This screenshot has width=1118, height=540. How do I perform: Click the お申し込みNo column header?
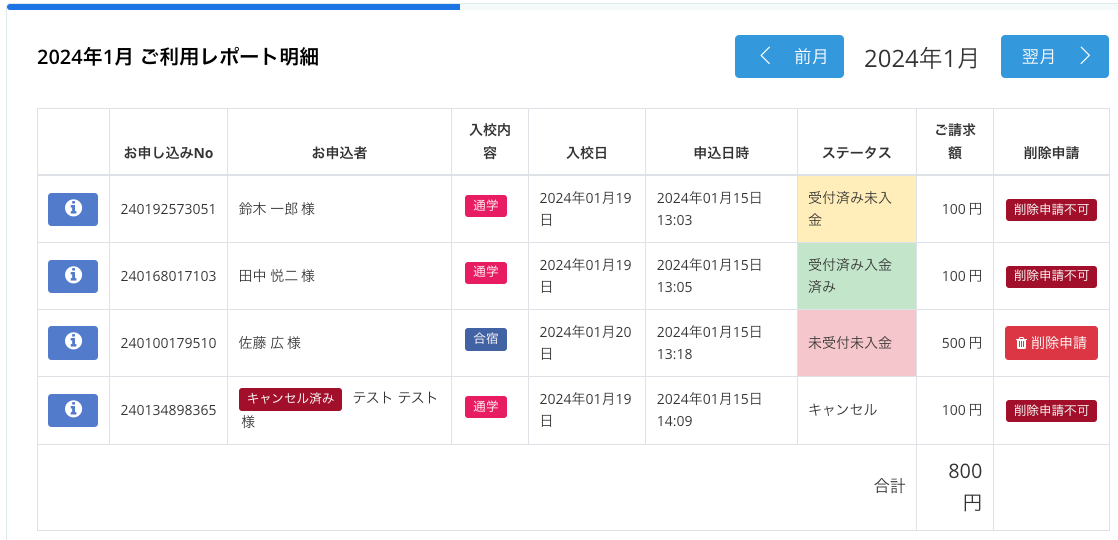pyautogui.click(x=168, y=153)
